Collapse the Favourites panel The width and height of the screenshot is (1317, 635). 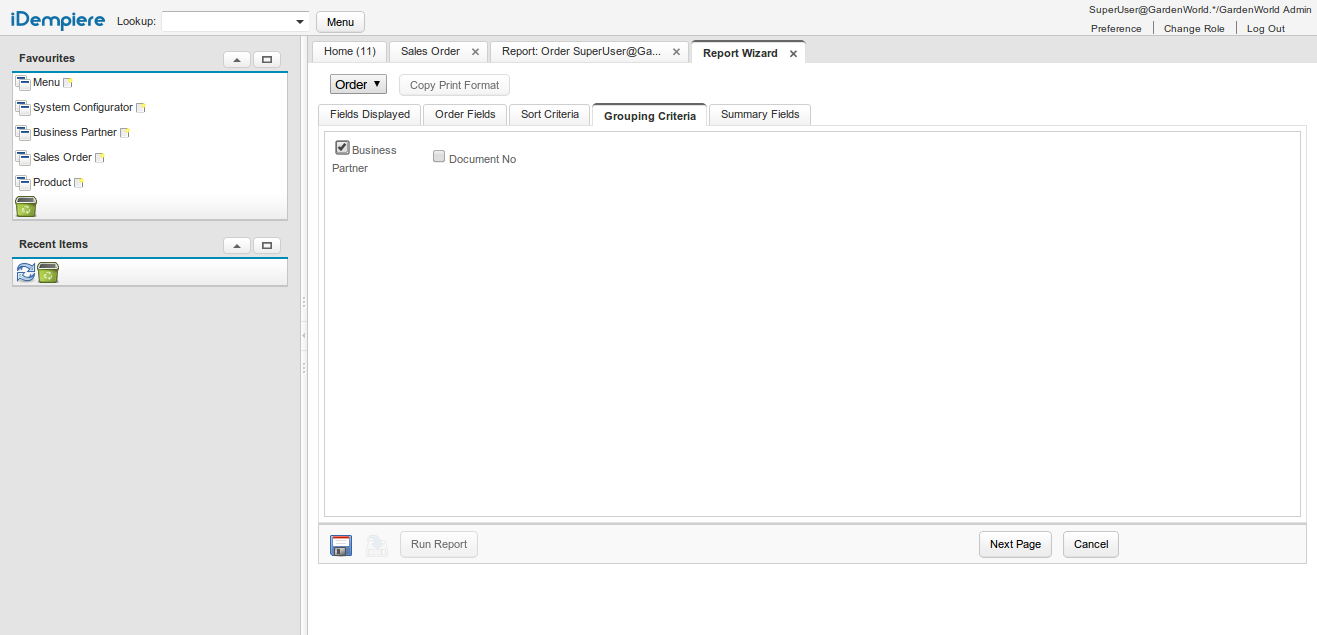tap(237, 59)
